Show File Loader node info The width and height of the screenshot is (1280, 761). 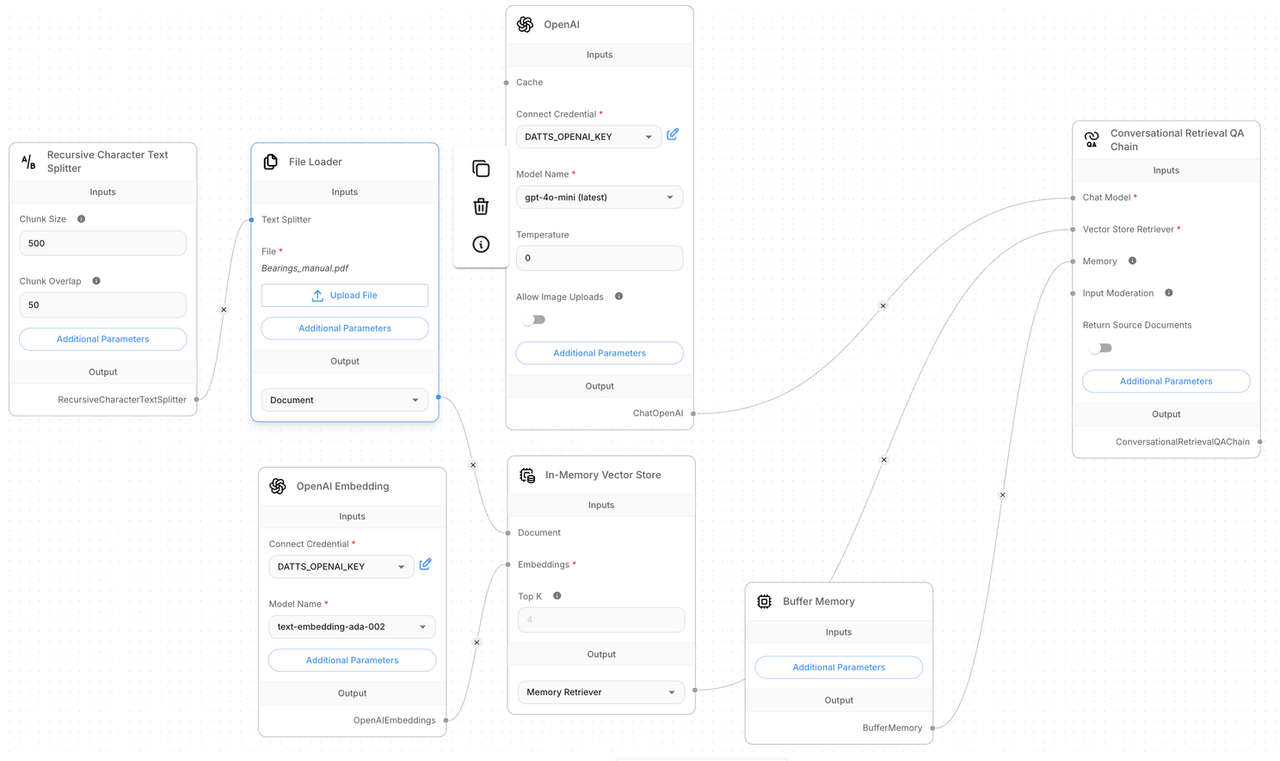pyautogui.click(x=481, y=244)
